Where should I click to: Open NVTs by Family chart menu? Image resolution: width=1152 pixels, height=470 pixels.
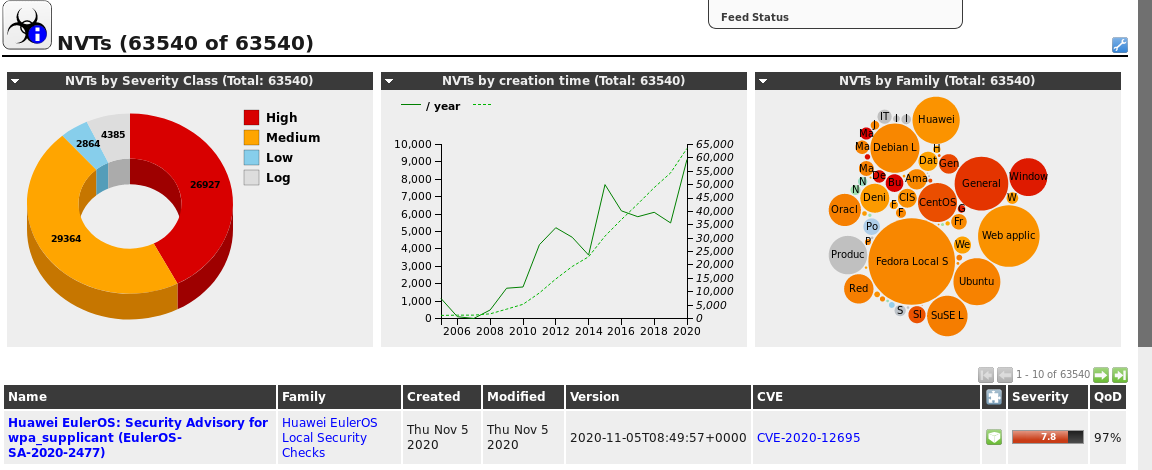click(763, 81)
